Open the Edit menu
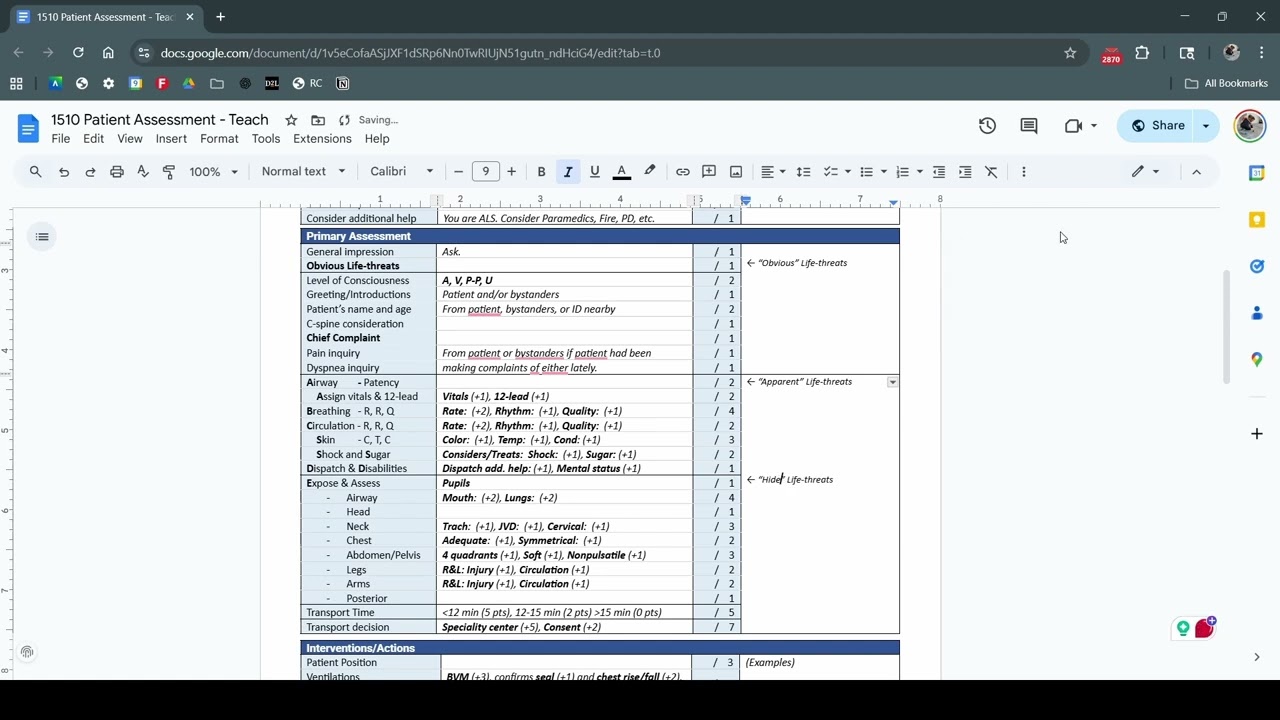 [94, 139]
